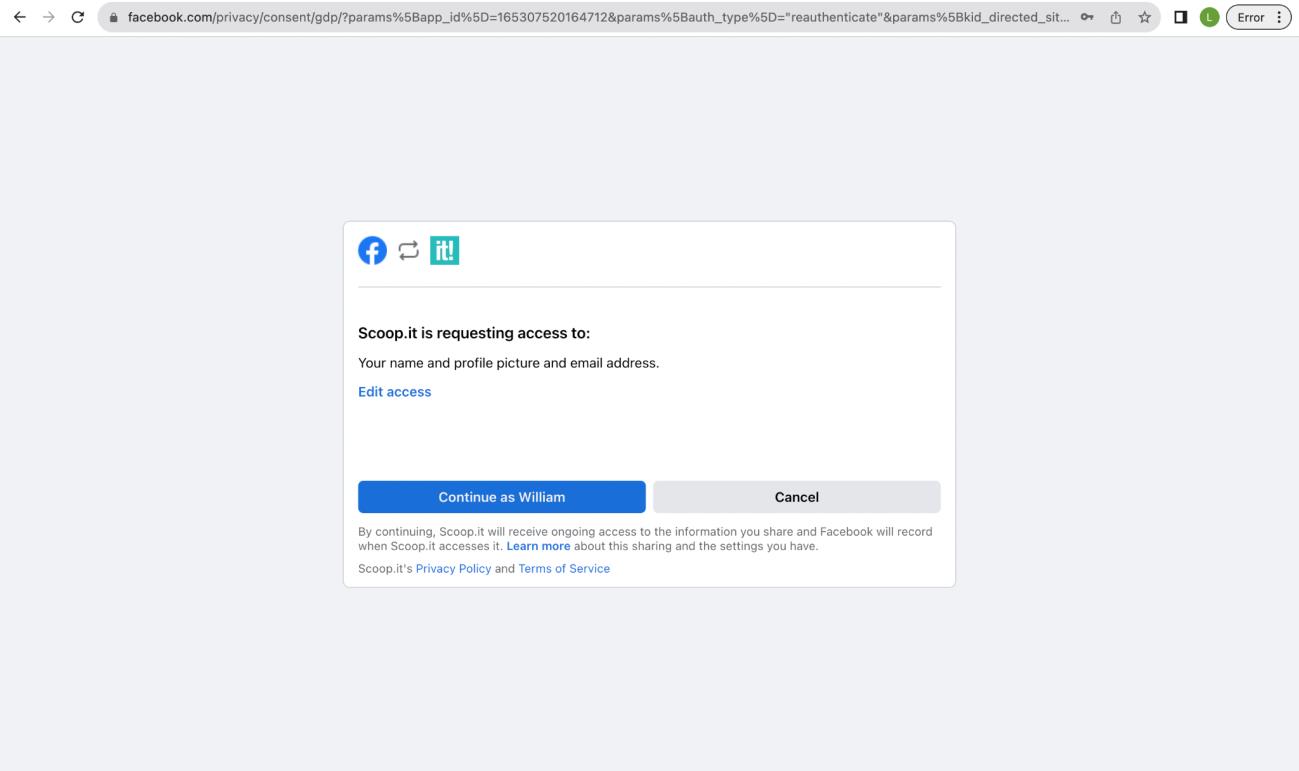View Scoop.it's Terms of Service

click(563, 568)
